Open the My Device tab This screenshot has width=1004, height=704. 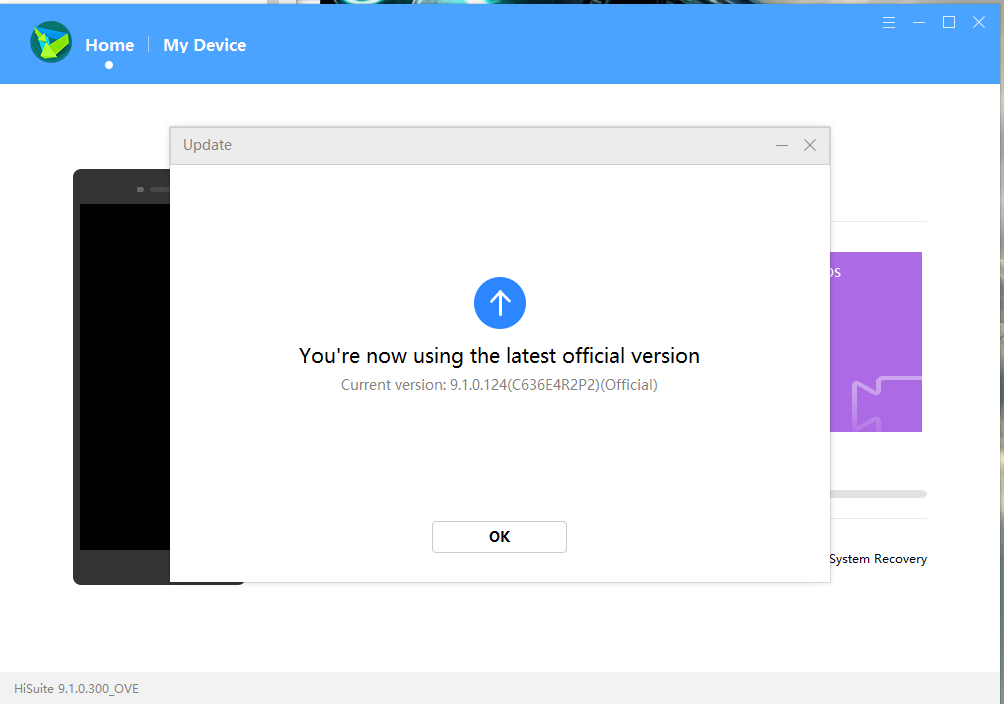[x=204, y=45]
